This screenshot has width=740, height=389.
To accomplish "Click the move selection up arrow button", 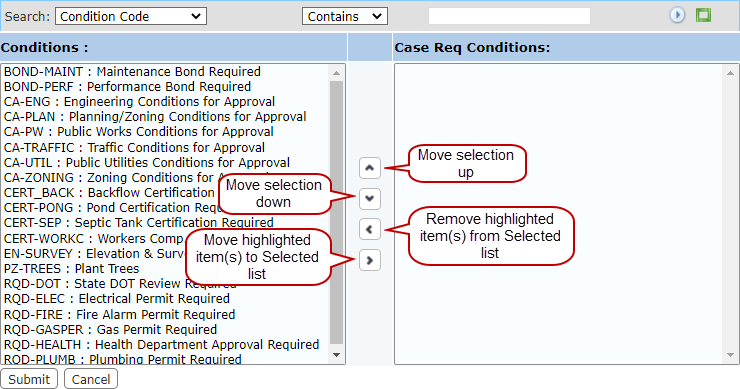I will 370,168.
